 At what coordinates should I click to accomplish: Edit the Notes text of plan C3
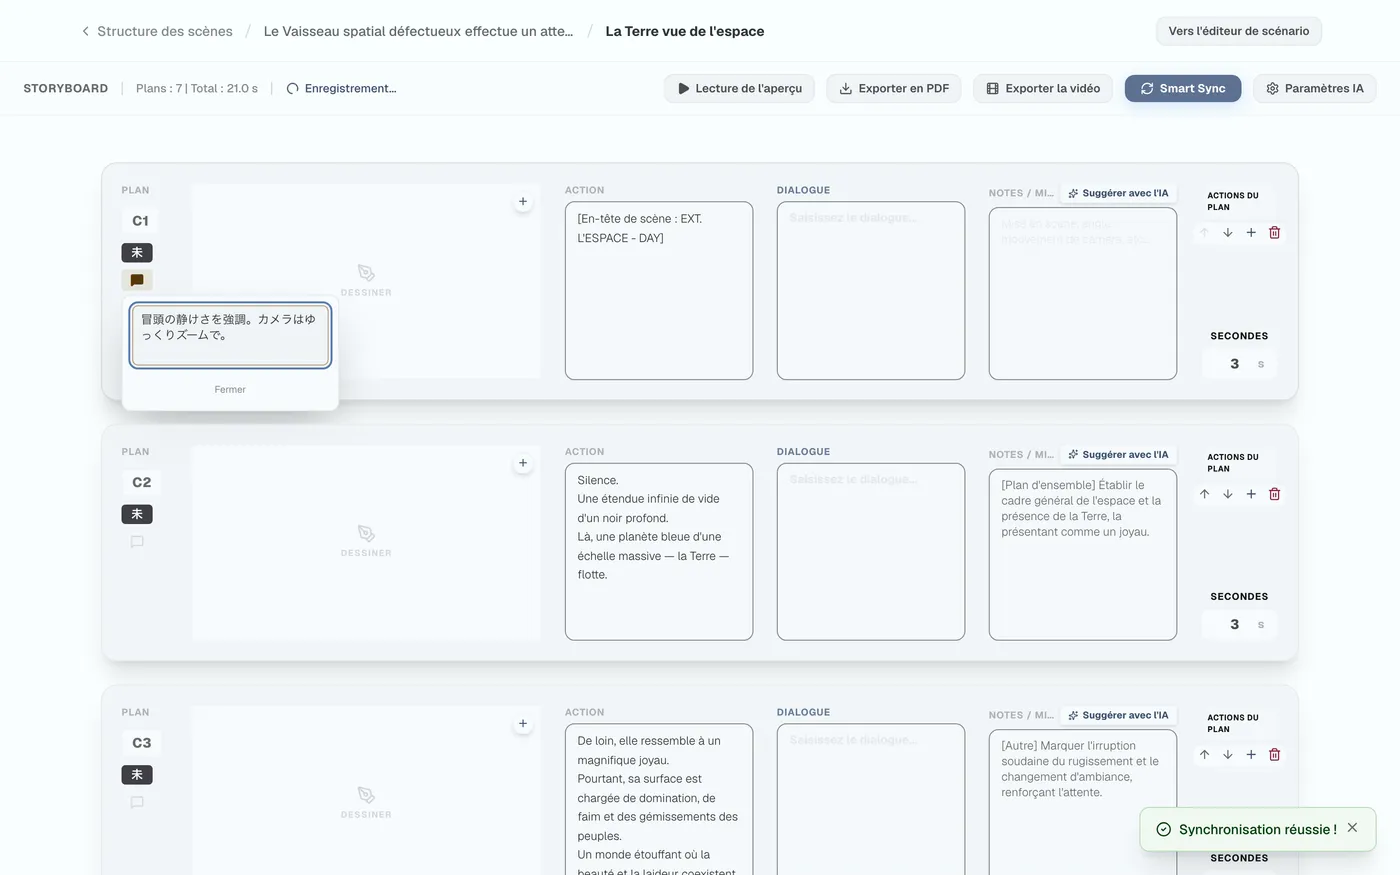click(1083, 802)
